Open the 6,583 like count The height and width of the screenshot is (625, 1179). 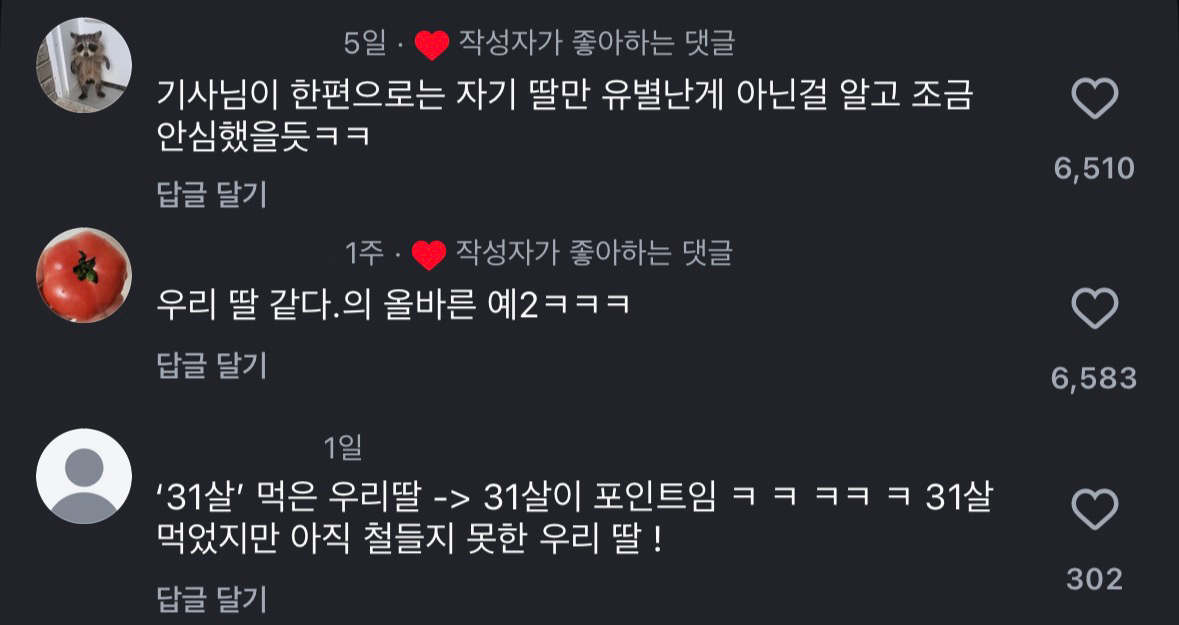(x=1094, y=379)
